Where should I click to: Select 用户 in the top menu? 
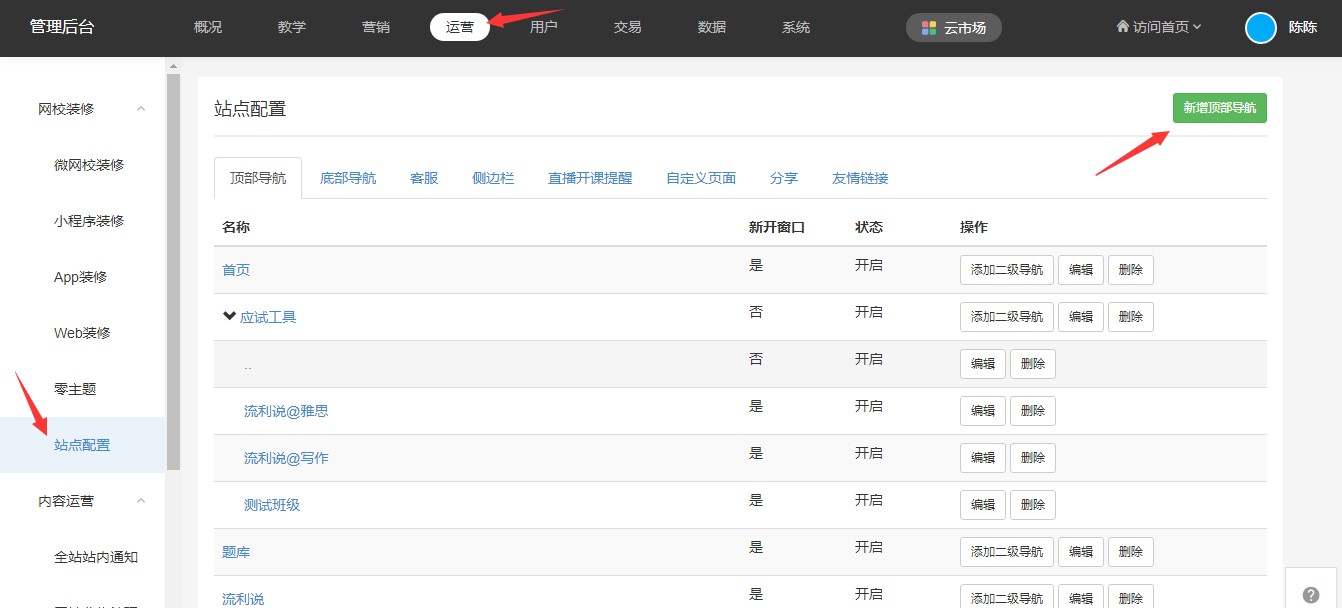(x=543, y=27)
